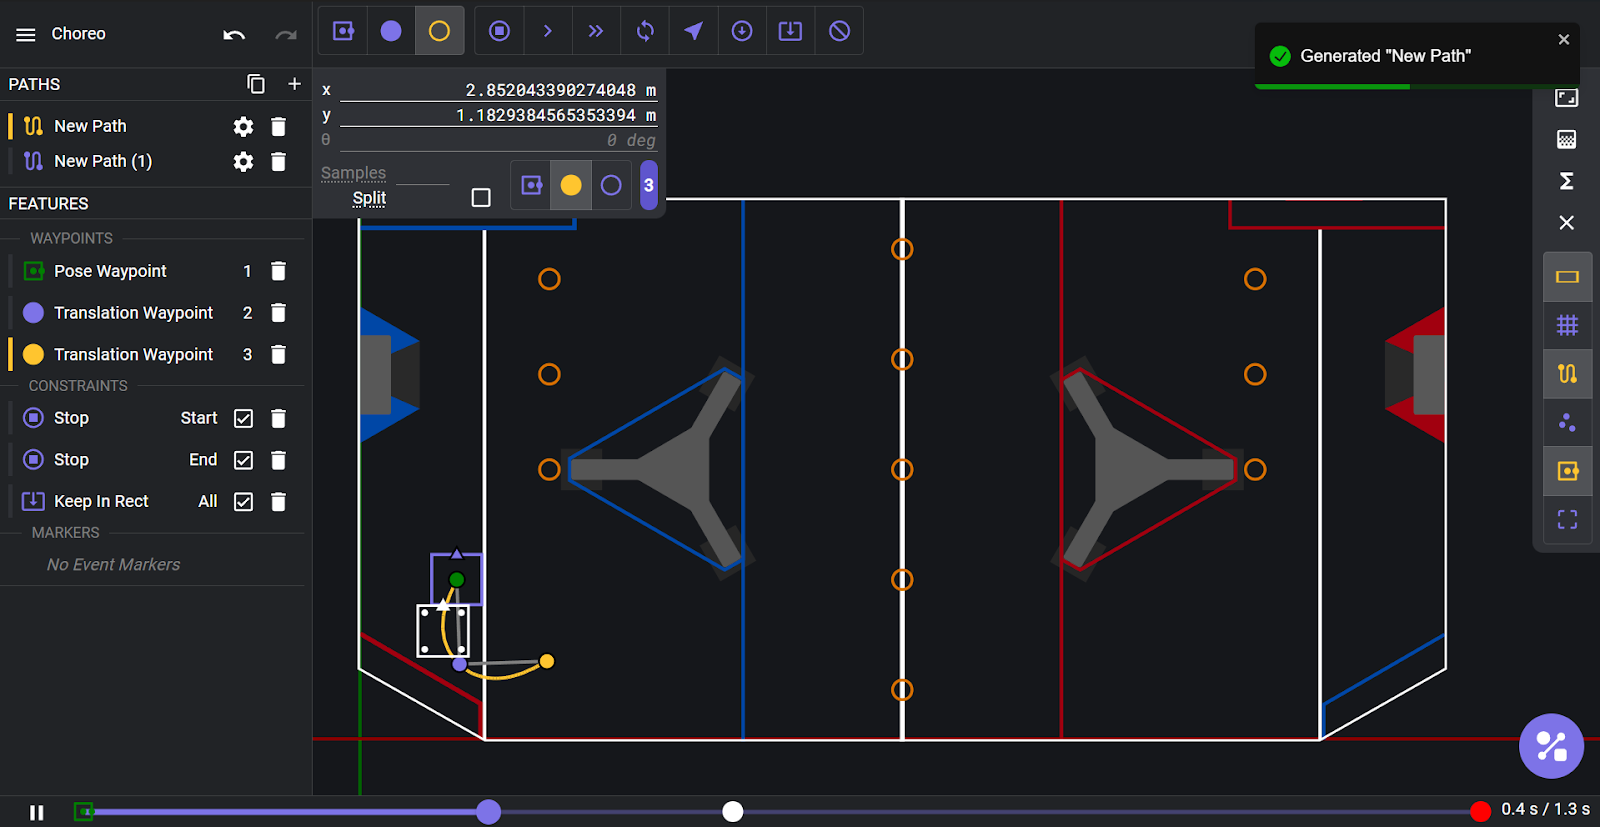Set waypoint type to filled Translation
1600x827 pixels.
tap(571, 185)
